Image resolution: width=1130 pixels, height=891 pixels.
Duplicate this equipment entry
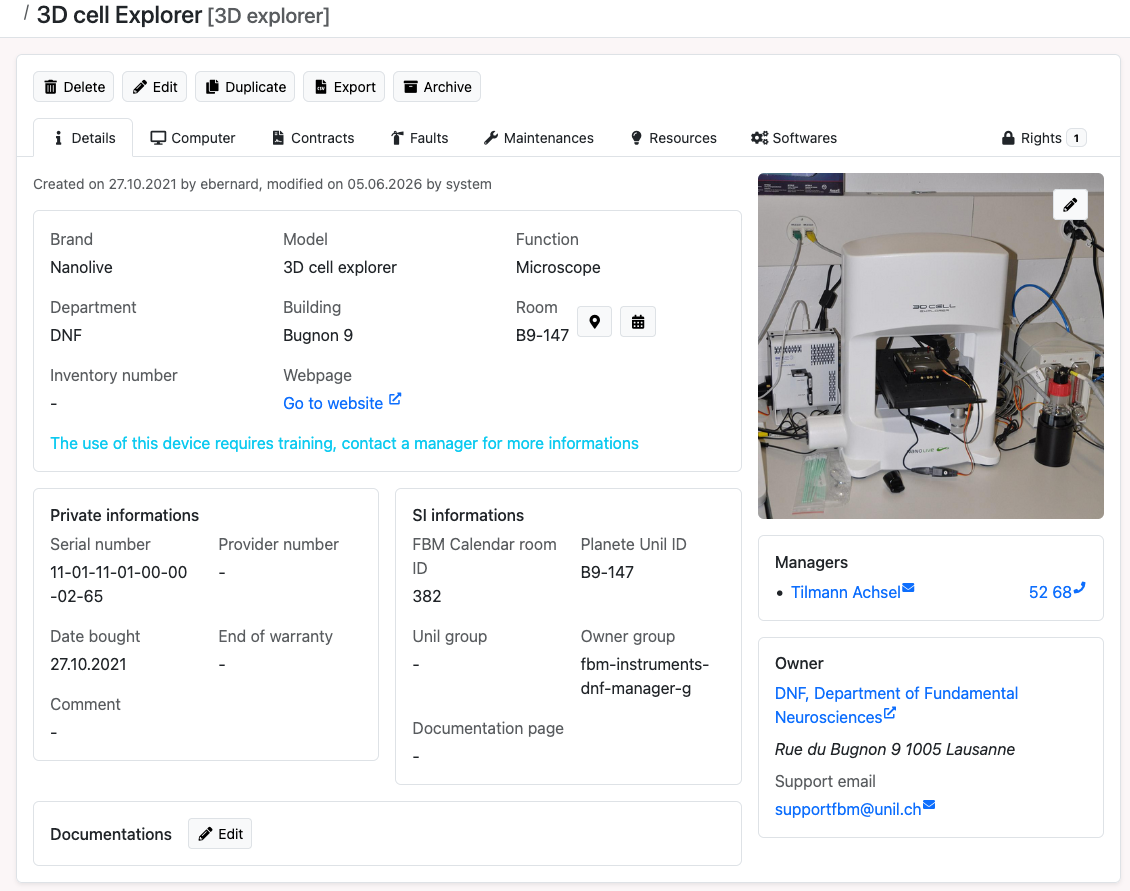[245, 87]
